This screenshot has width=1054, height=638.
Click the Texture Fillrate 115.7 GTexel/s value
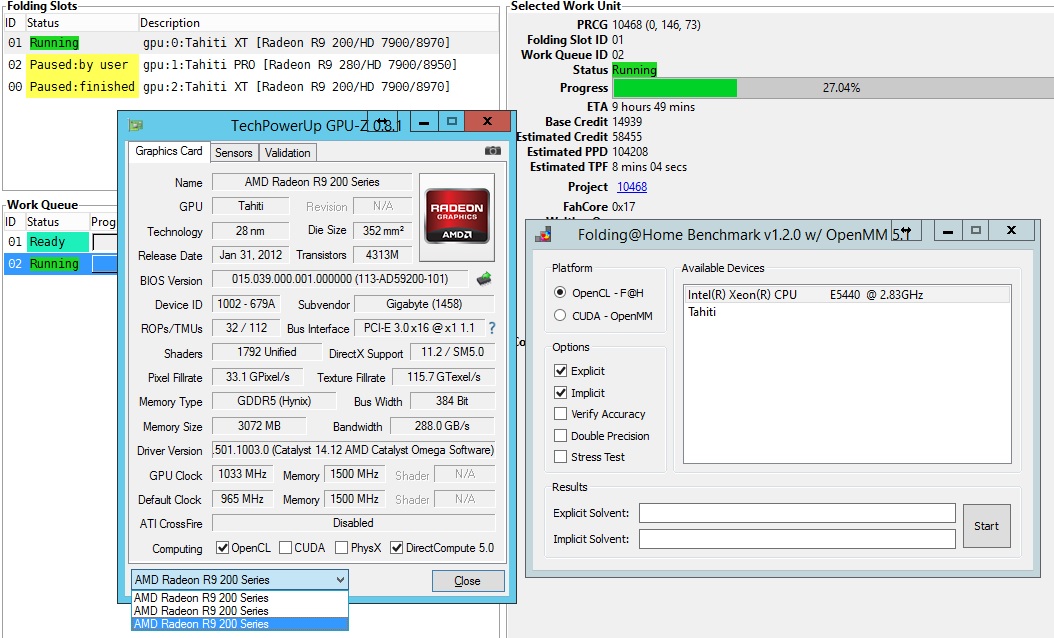(444, 376)
